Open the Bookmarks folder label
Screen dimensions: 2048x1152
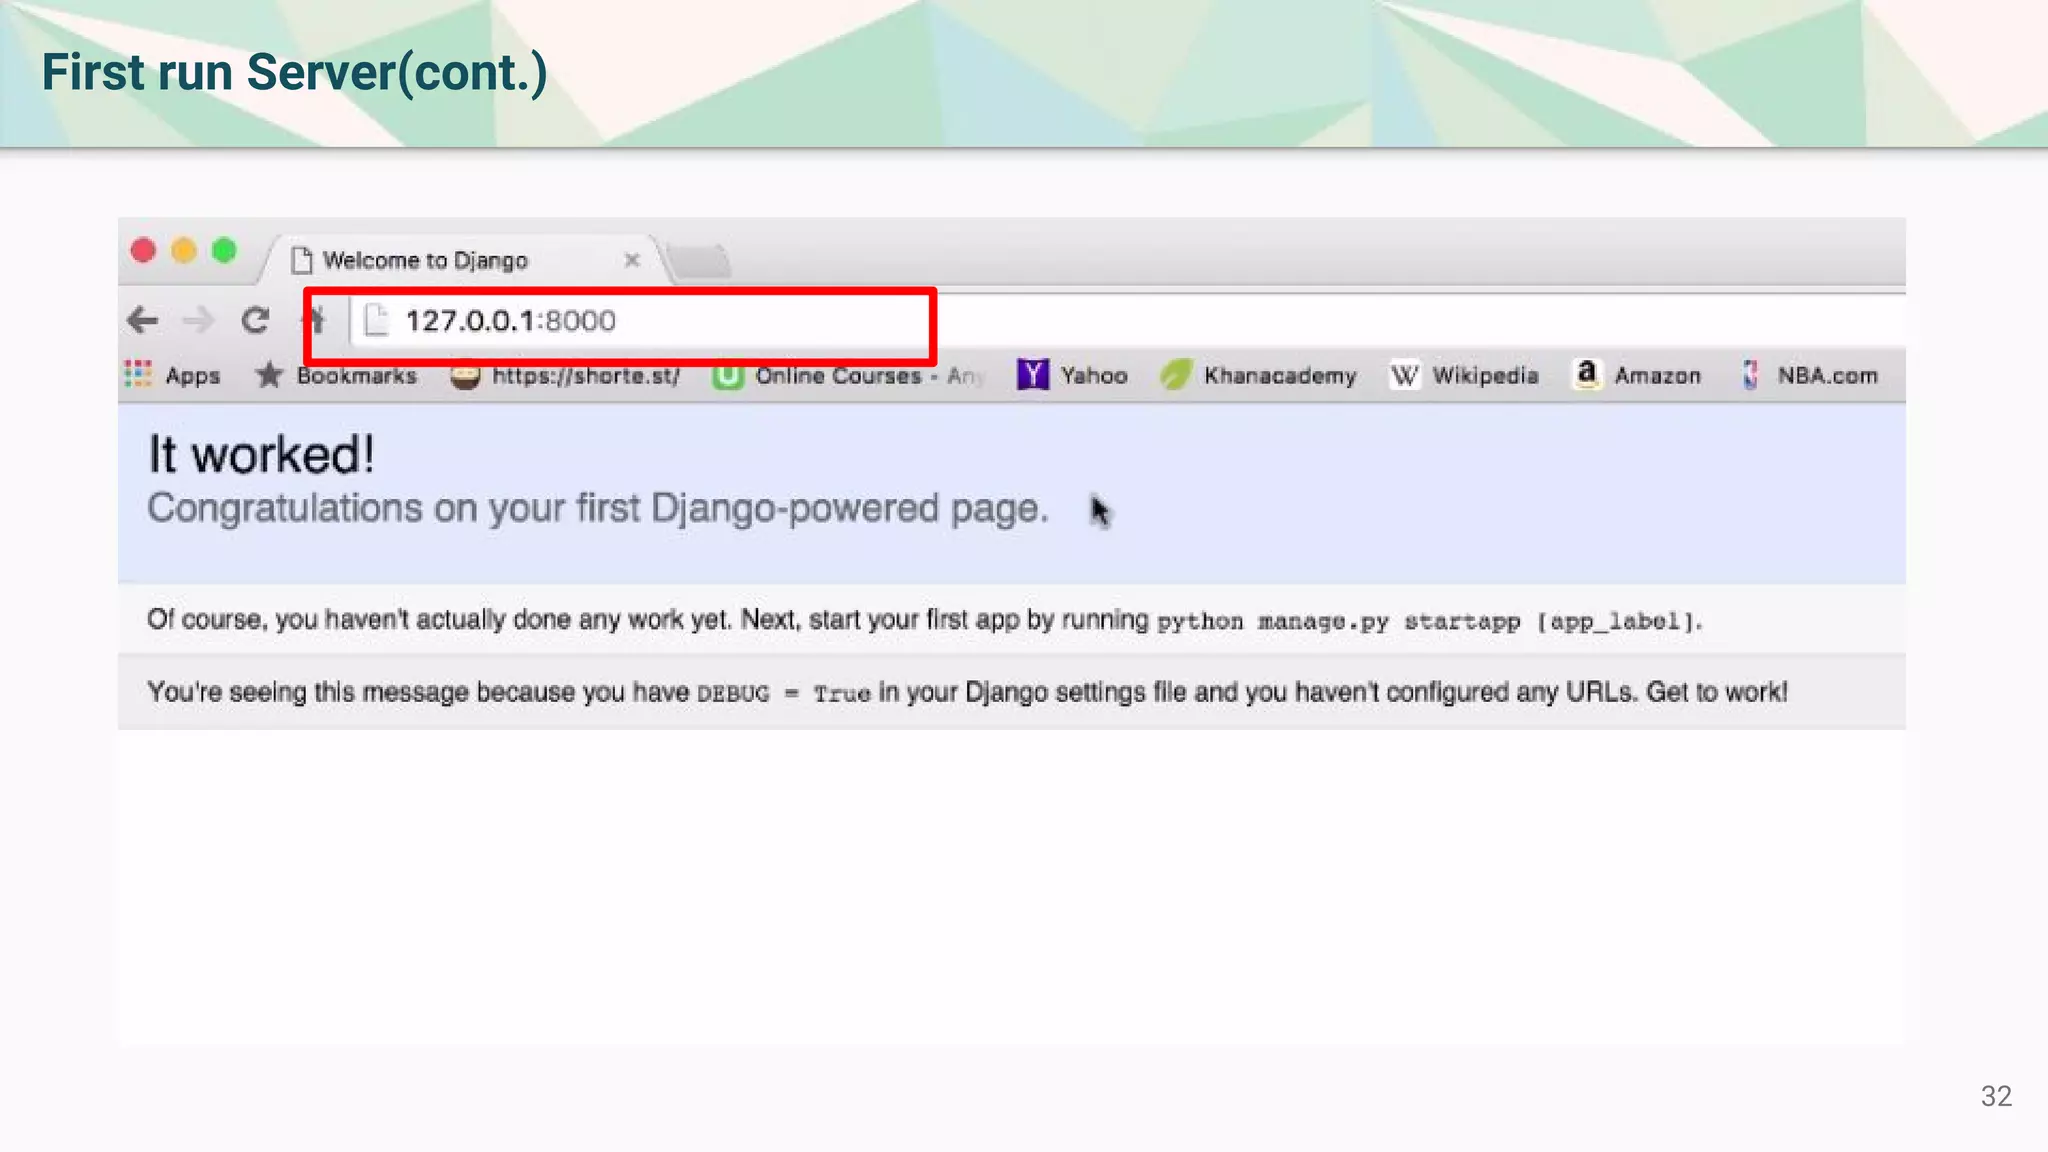point(356,376)
